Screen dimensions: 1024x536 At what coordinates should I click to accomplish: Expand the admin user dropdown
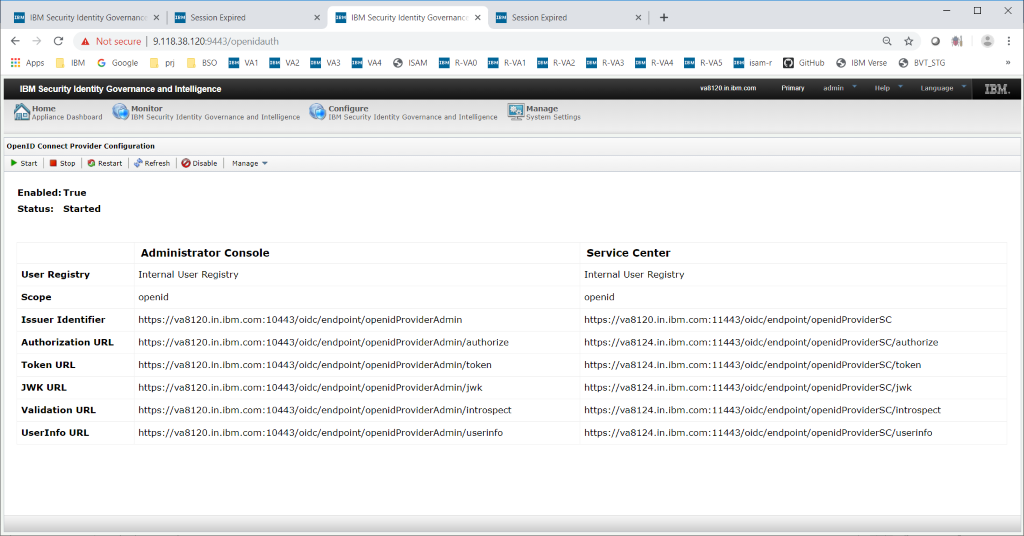tap(839, 87)
